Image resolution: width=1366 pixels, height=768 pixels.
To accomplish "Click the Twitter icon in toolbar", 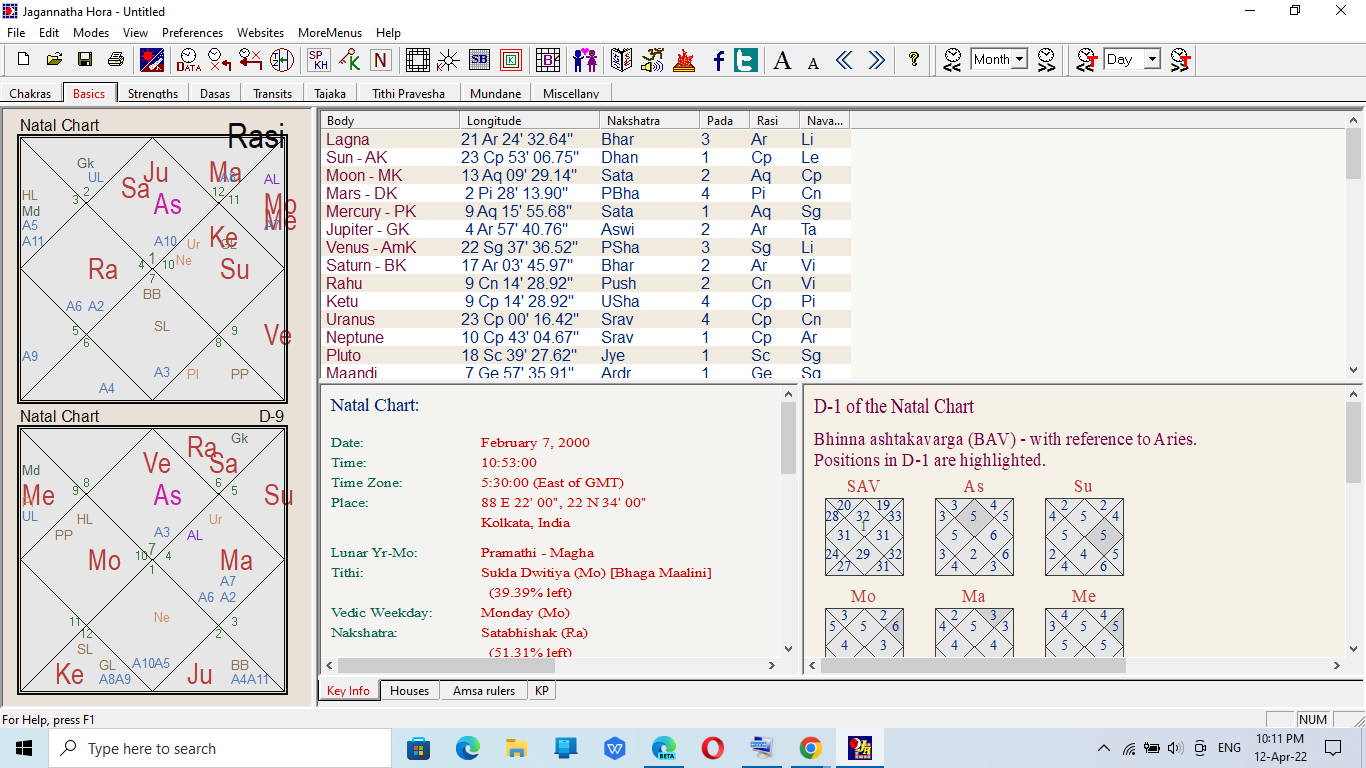I will [745, 60].
